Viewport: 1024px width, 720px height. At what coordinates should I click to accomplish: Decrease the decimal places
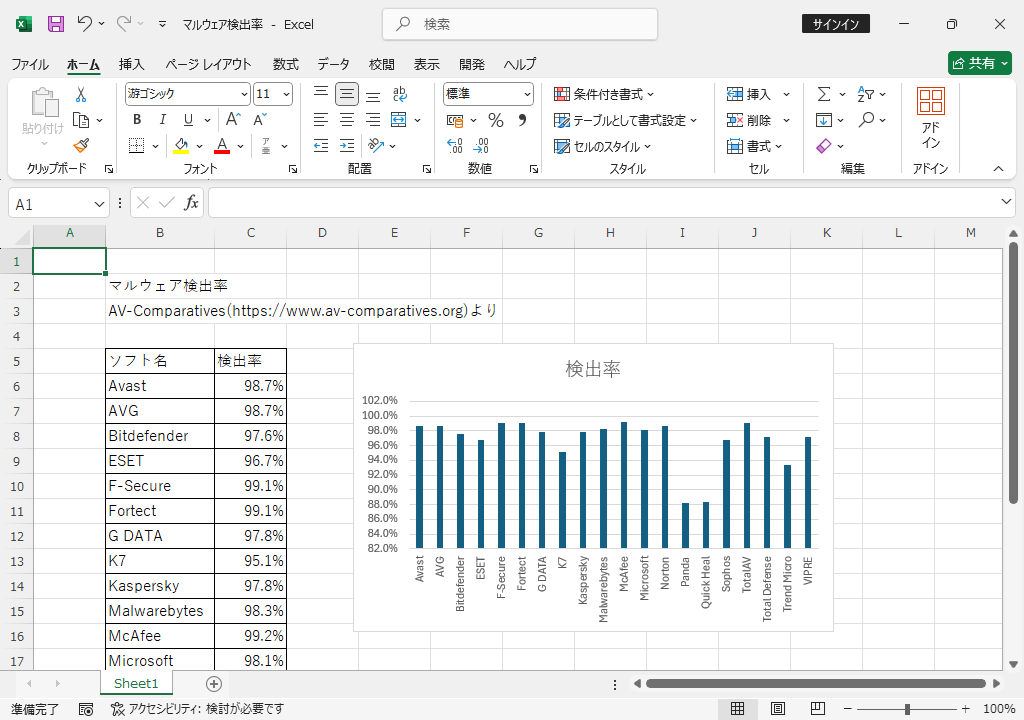[x=481, y=146]
